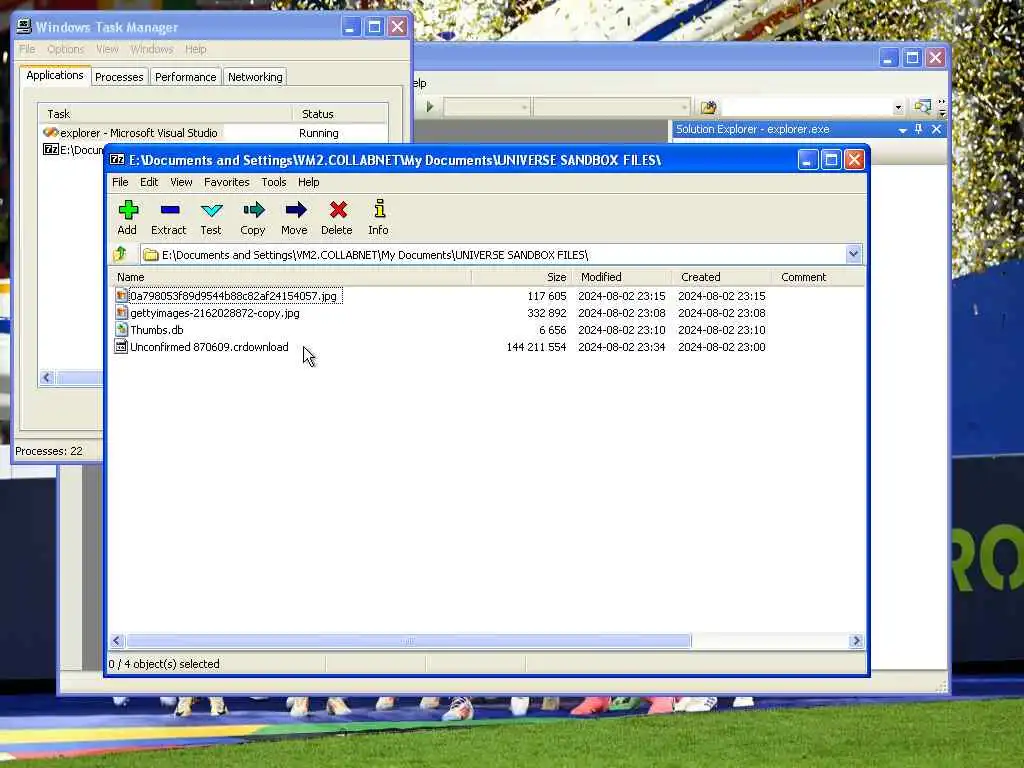This screenshot has height=768, width=1024.
Task: Go up one folder with the arrow icon
Action: 120,254
